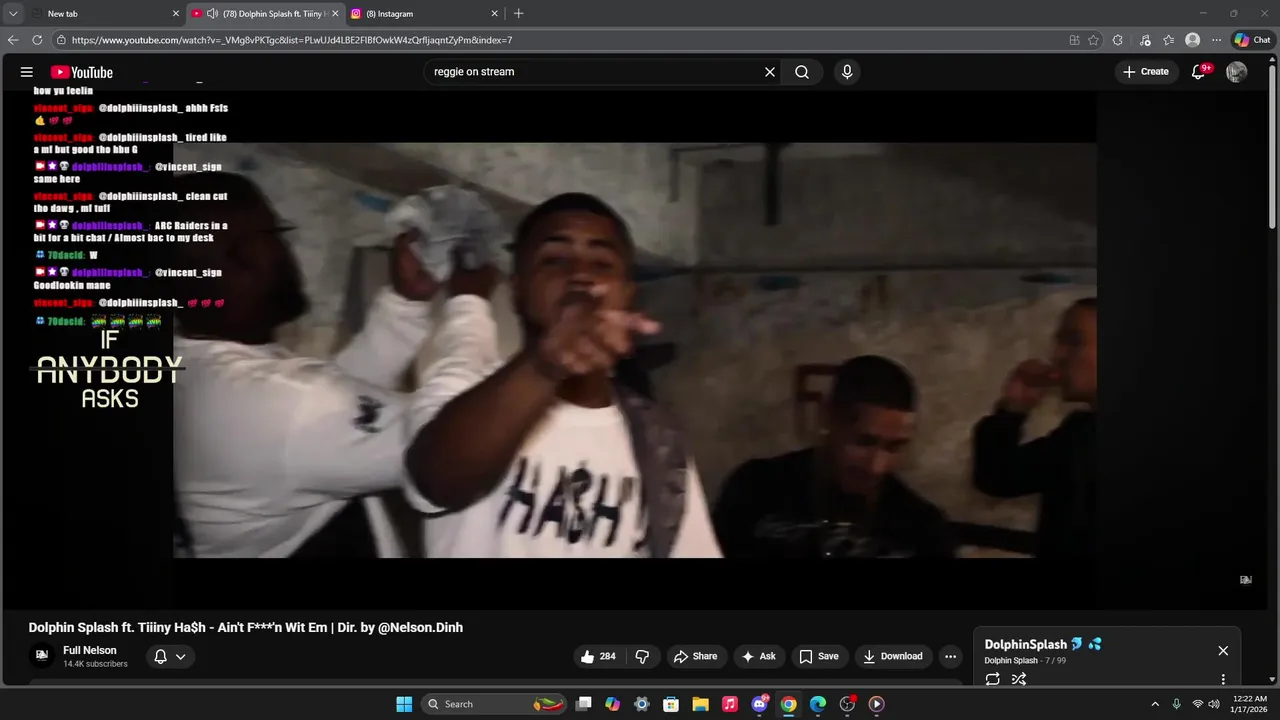The image size is (1280, 720).
Task: Click the video title text
Action: (246, 627)
